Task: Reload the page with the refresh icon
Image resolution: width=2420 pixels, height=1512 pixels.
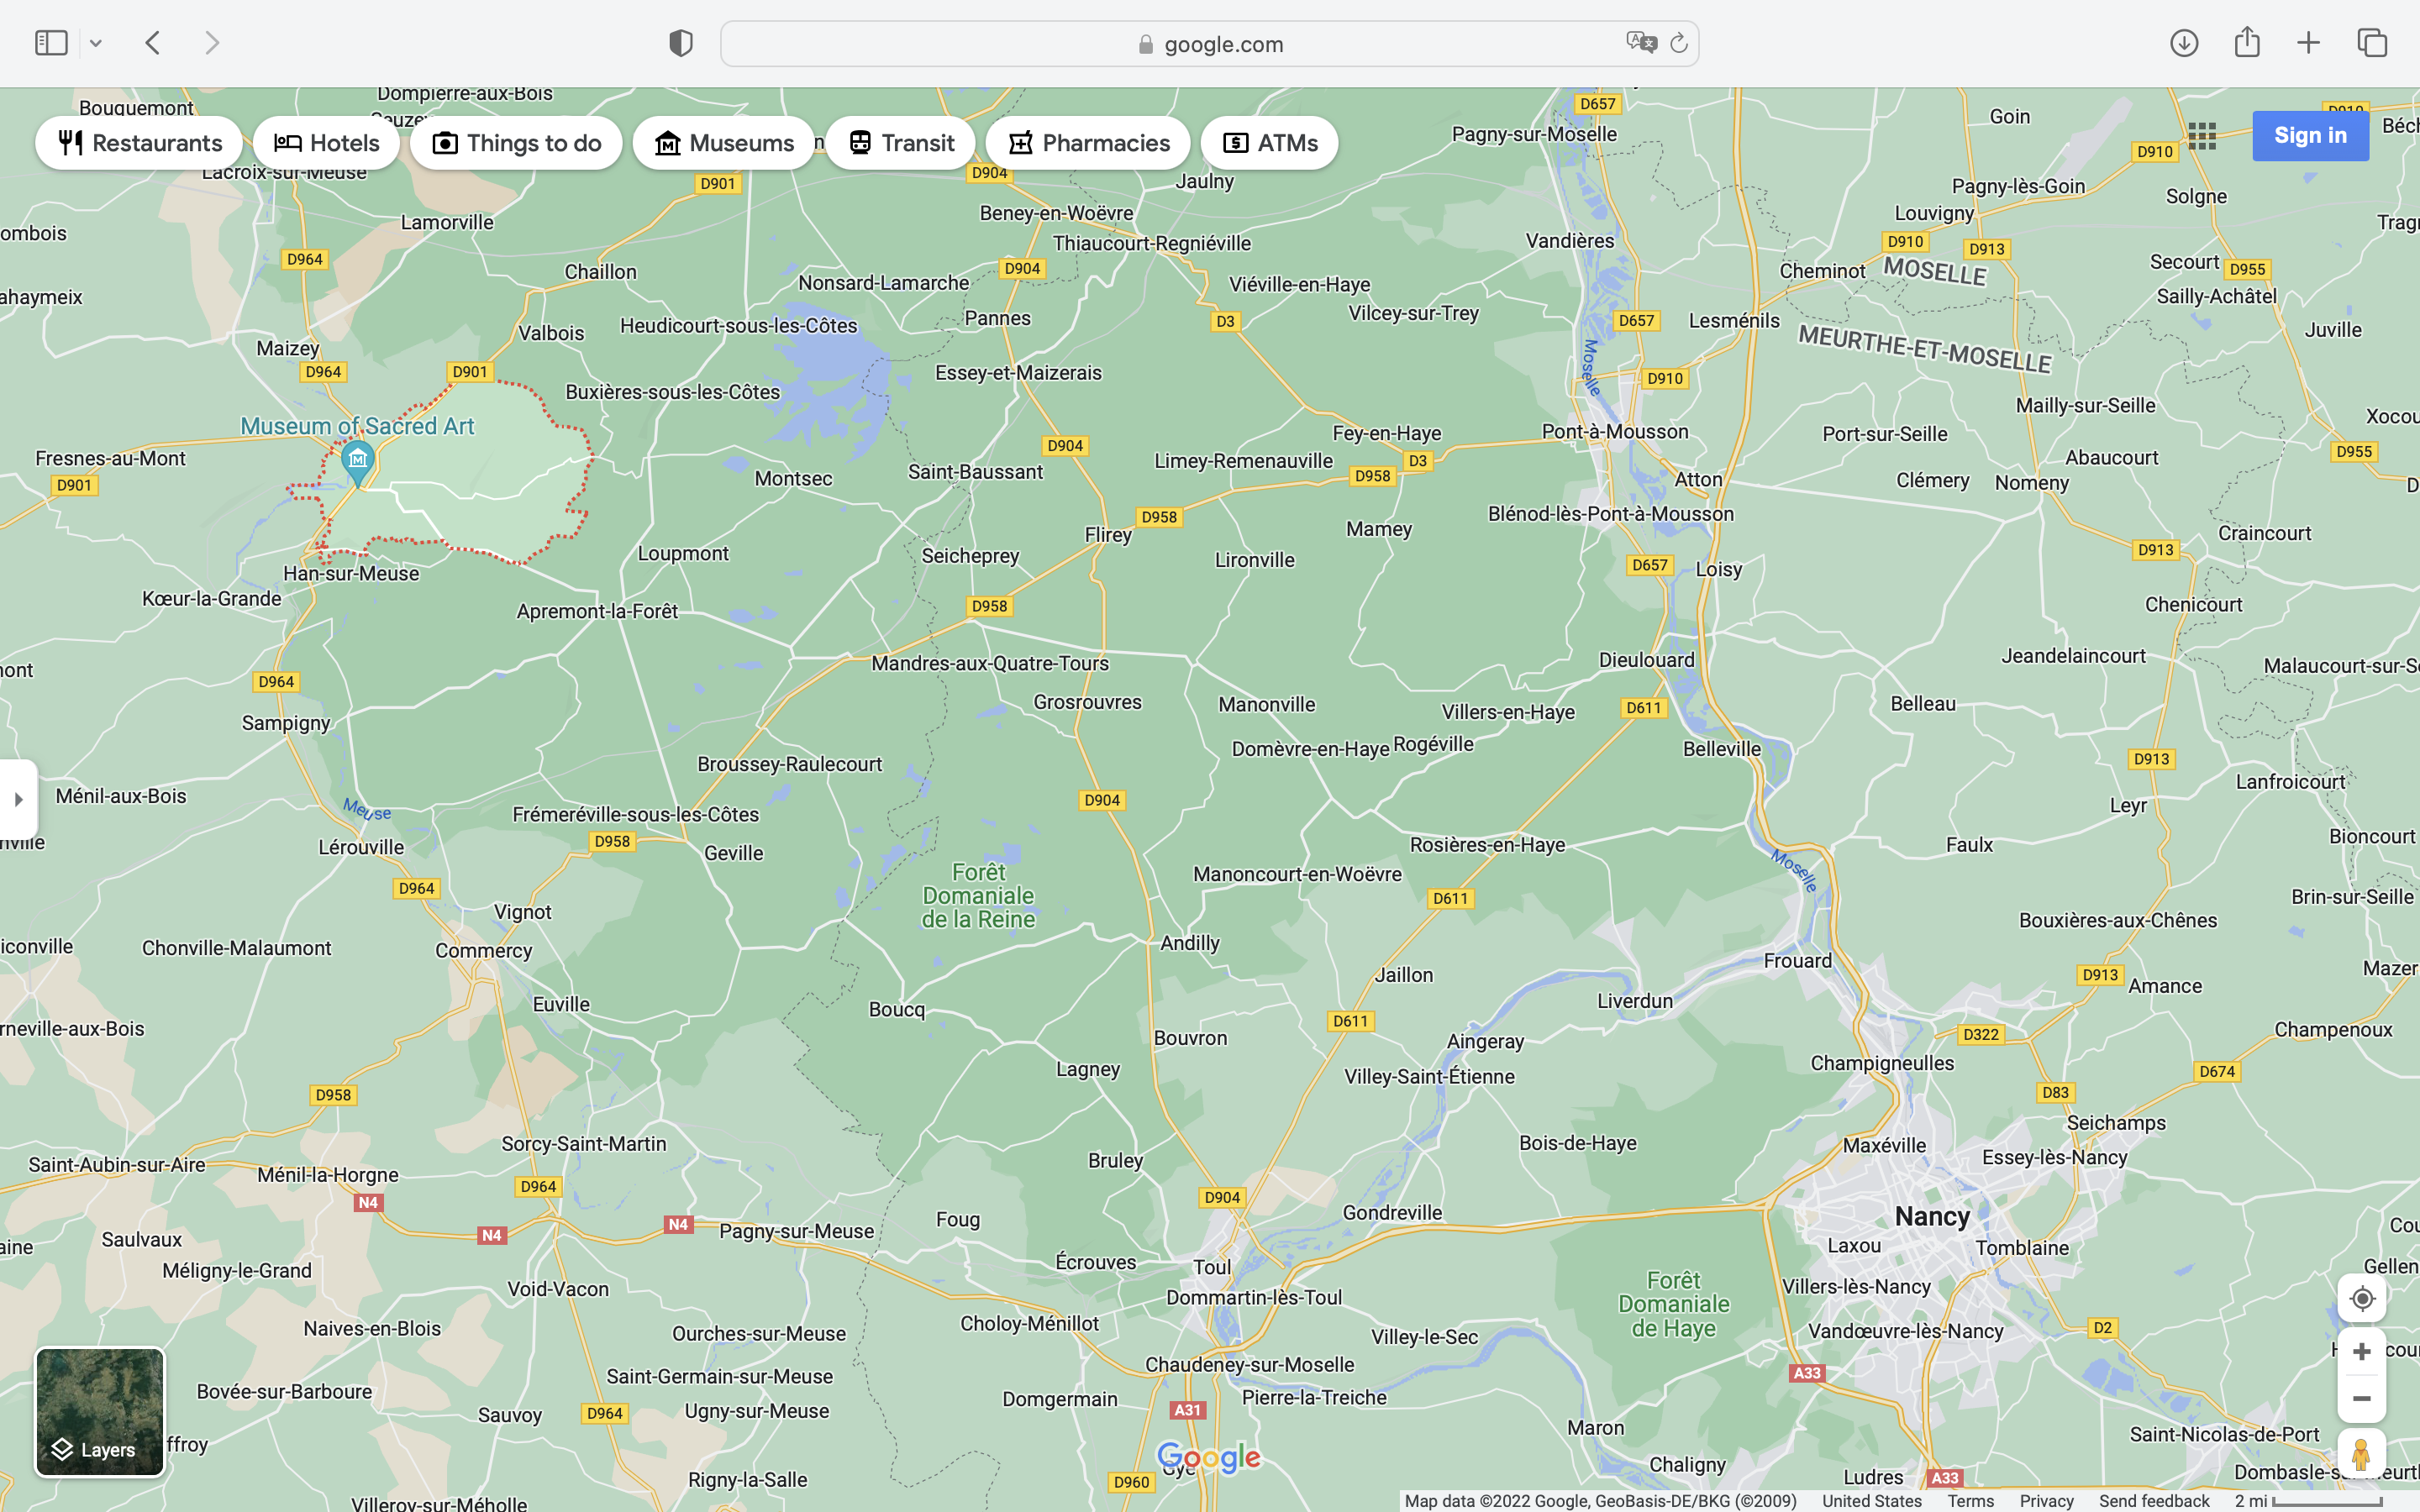Action: click(x=1679, y=43)
